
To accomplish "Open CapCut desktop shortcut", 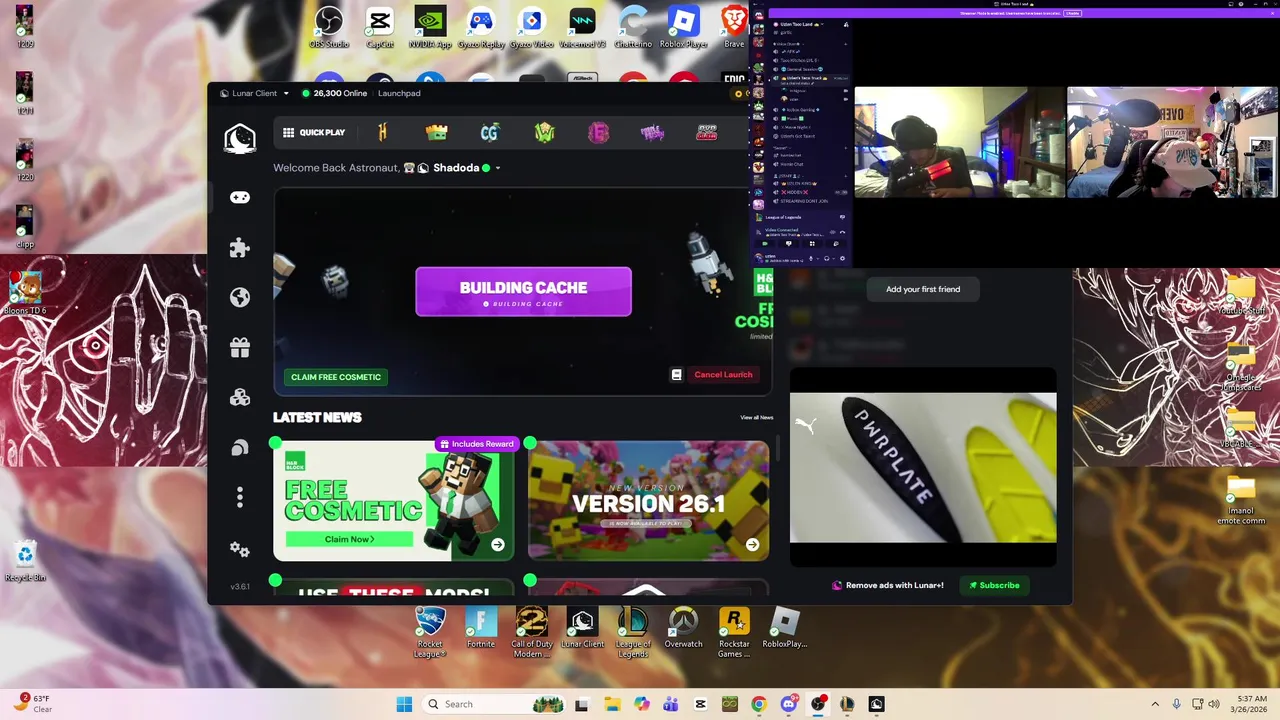I will coord(380,28).
